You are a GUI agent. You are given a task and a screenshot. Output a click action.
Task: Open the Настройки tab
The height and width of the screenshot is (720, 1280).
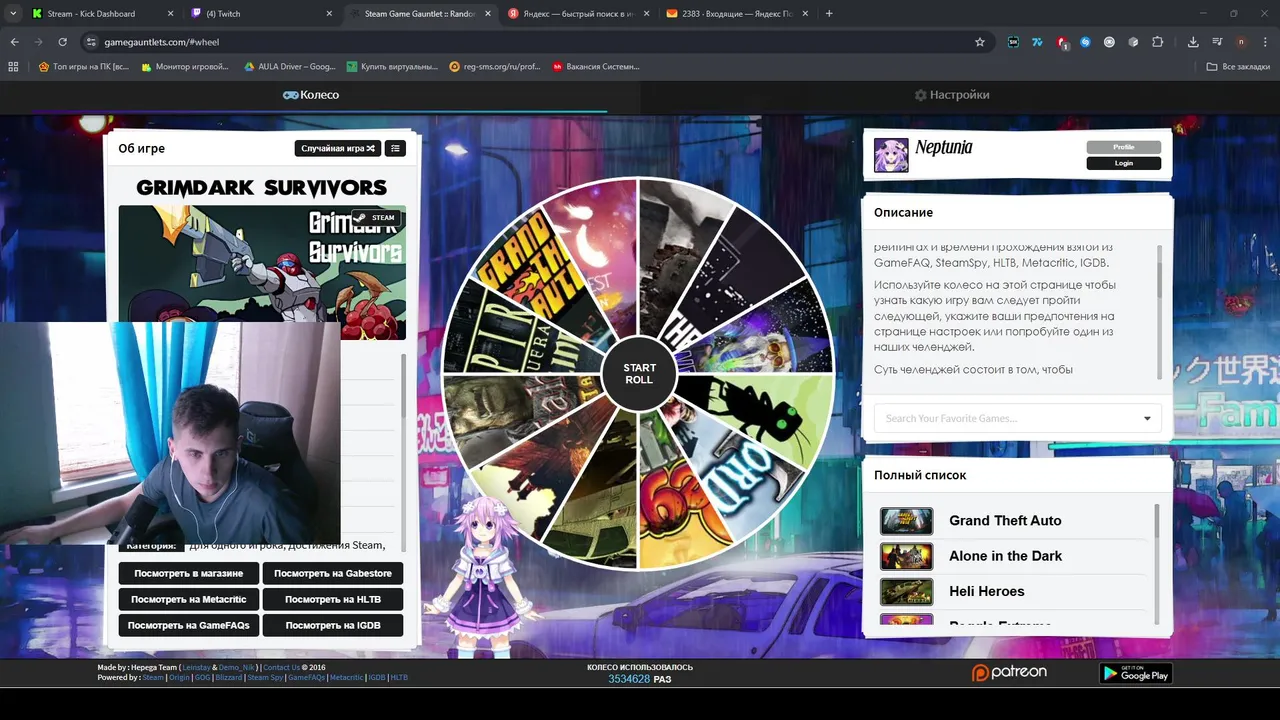952,95
